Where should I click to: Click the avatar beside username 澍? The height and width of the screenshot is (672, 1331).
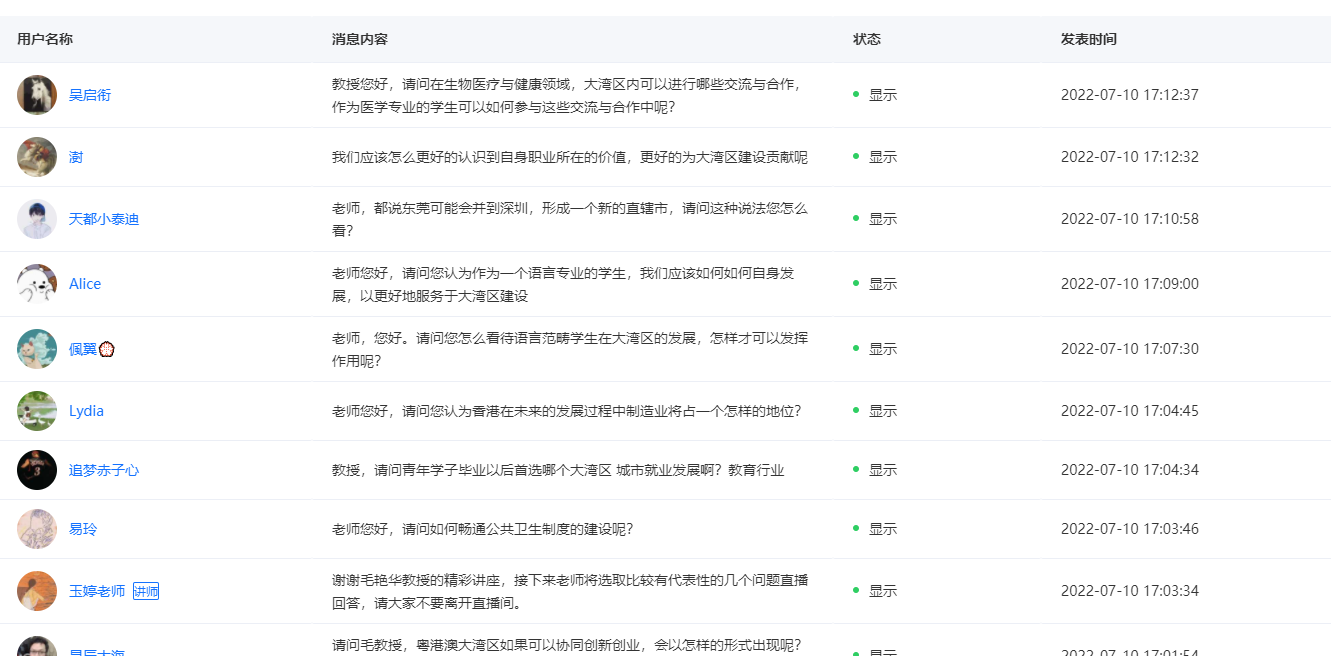(37, 157)
